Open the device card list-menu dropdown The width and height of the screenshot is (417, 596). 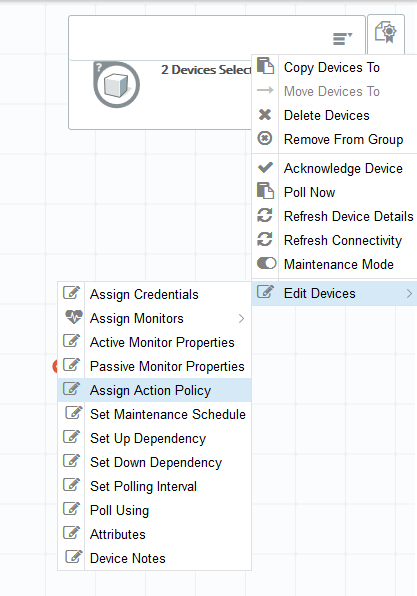342,38
